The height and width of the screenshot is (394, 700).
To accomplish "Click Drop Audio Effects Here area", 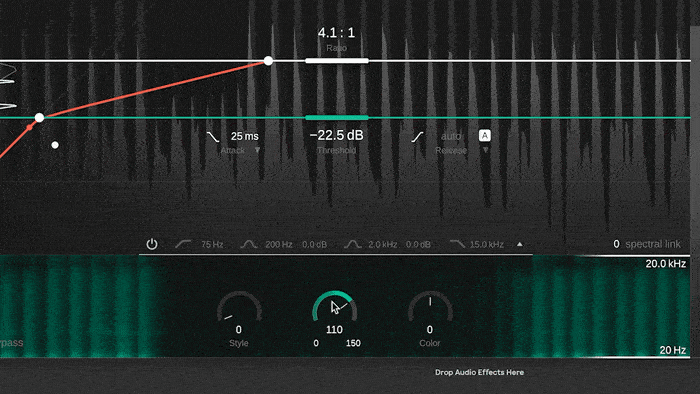I will (479, 372).
